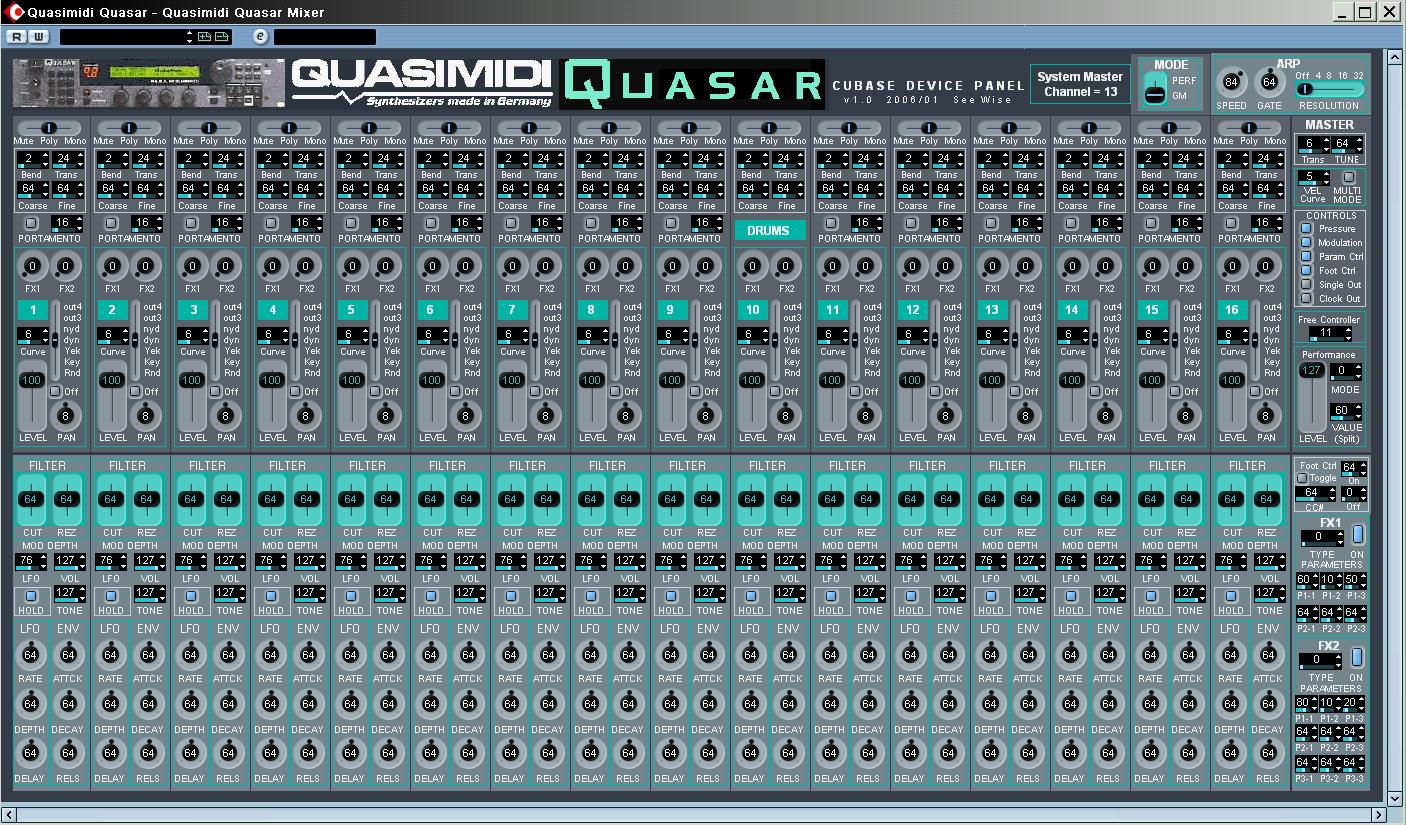Click the store preset plus icon

tap(205, 37)
